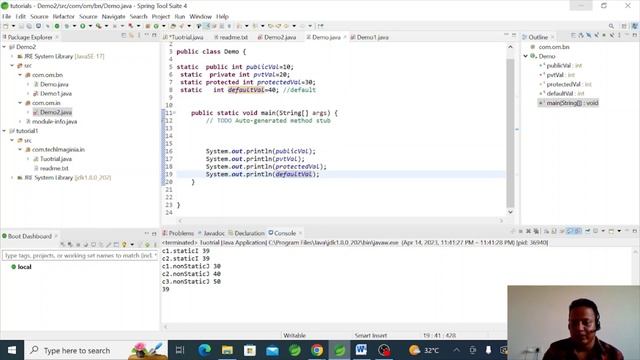Viewport: 640px width, 360px height.
Task: Collapse the tutorial1 project node
Action: pos(4,131)
